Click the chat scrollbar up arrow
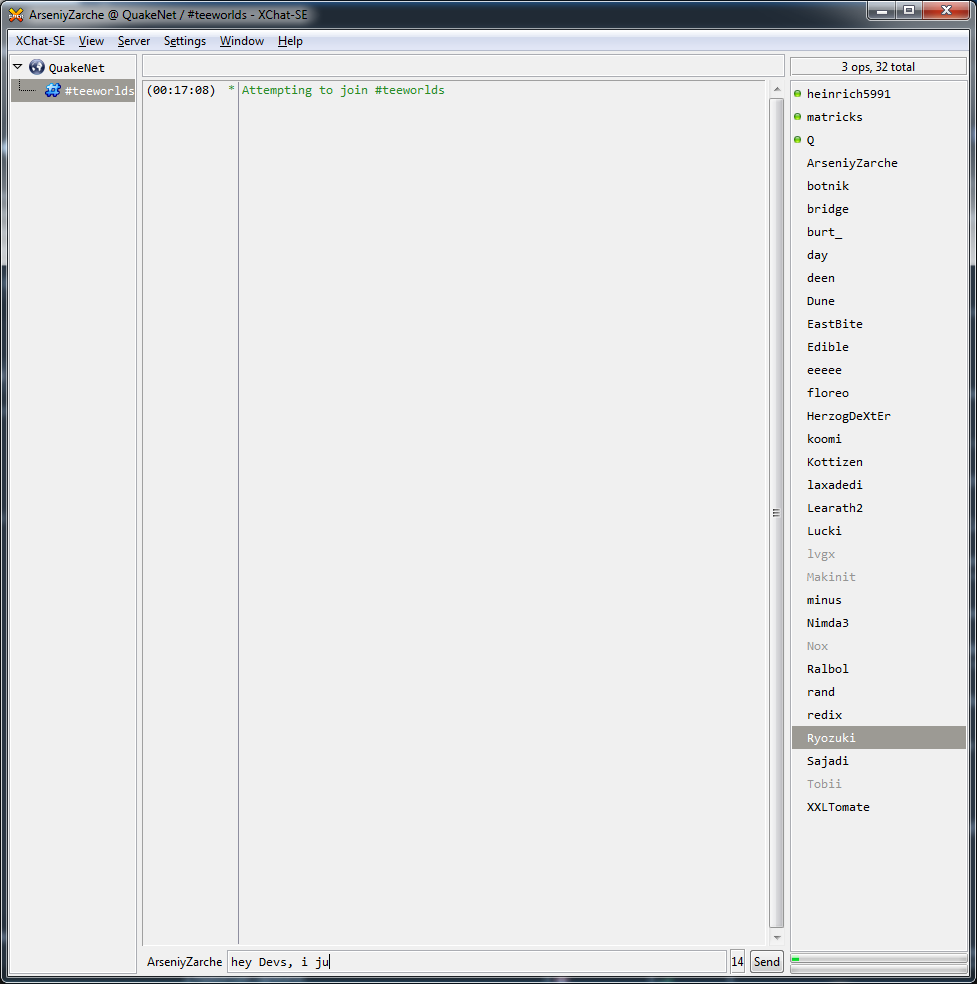 point(777,89)
